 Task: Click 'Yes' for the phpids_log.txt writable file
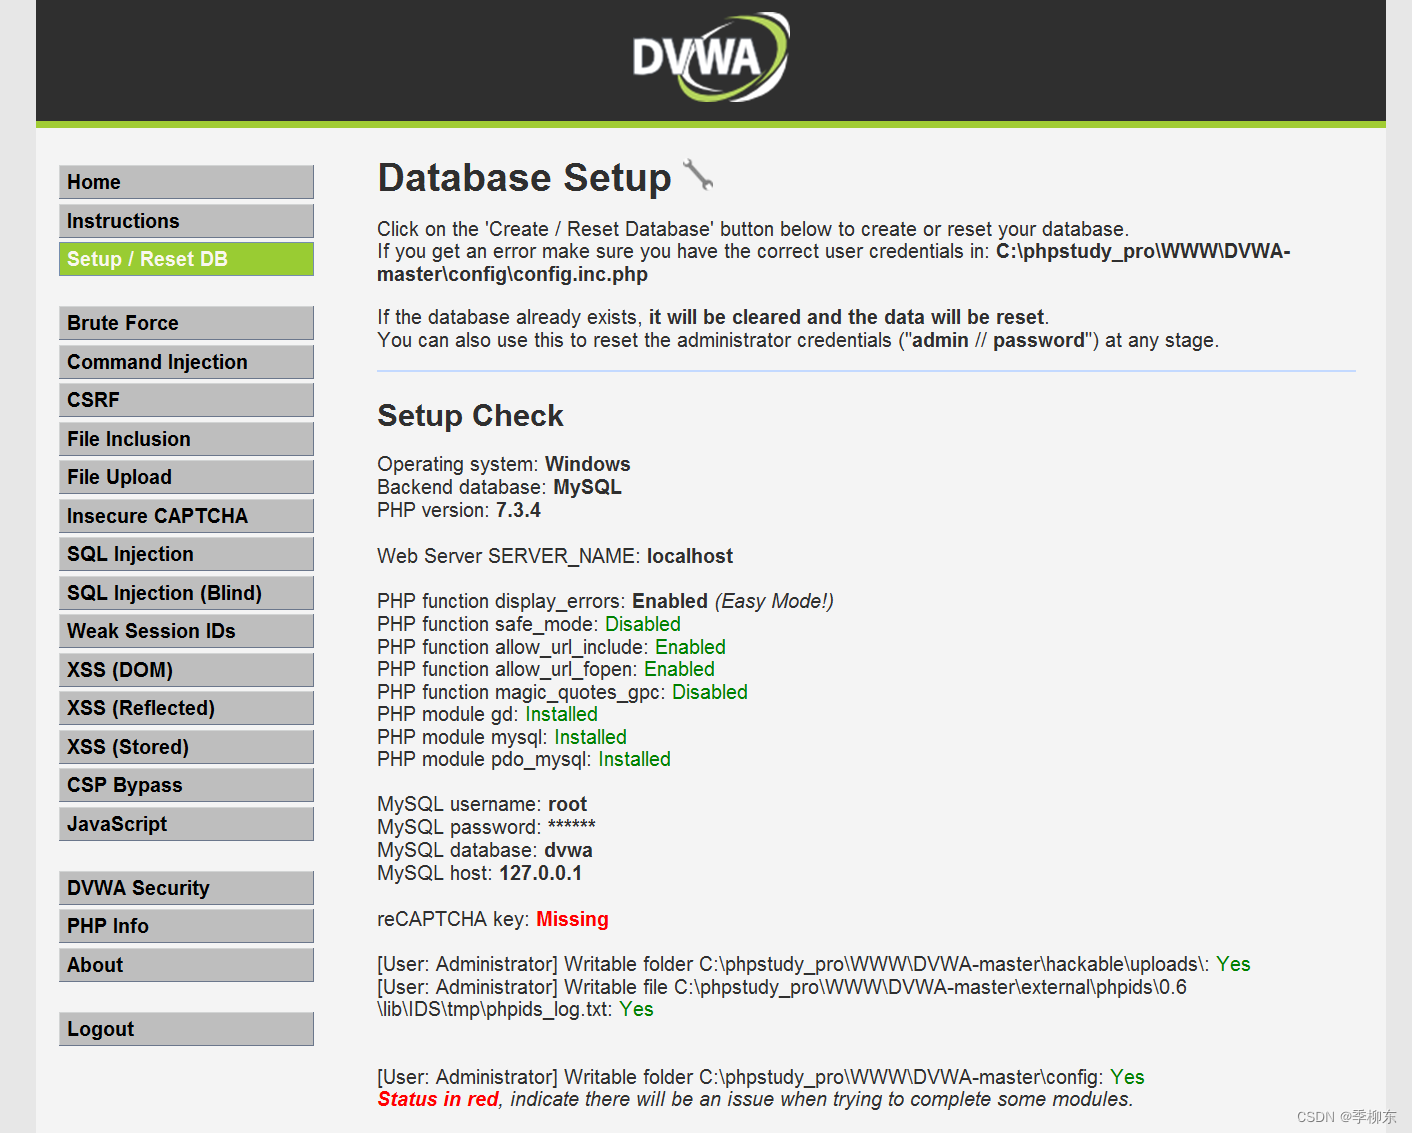click(636, 1009)
